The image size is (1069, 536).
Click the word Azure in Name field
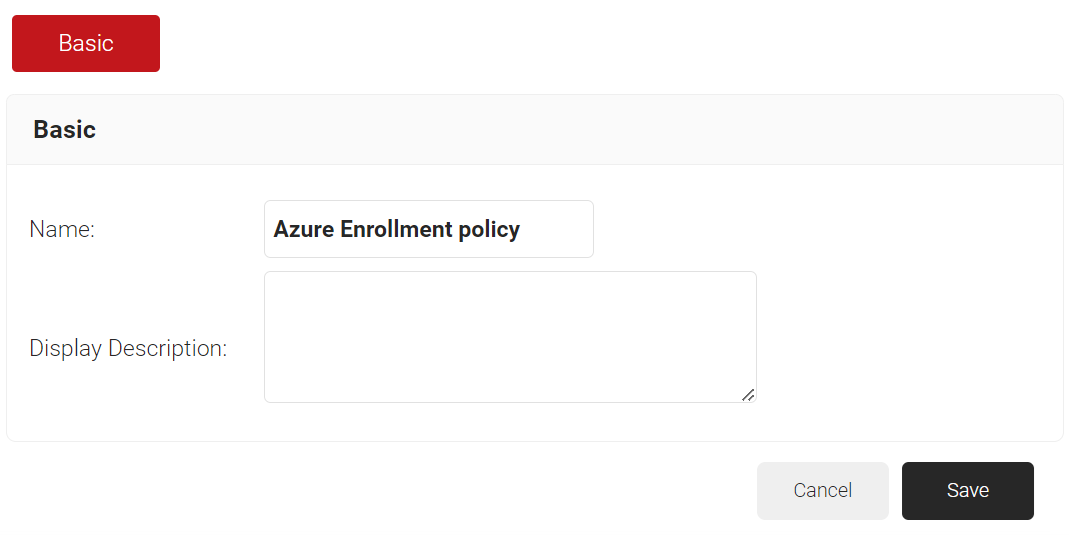pyautogui.click(x=304, y=229)
